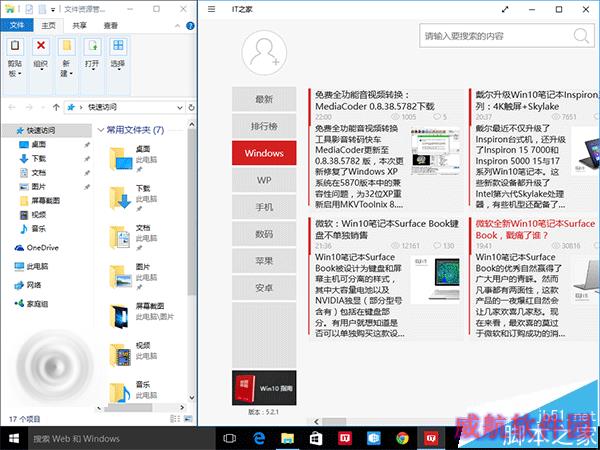Image resolution: width=600 pixels, height=450 pixels.
Task: Click the back arrow in File Explorer
Action: click(12, 107)
